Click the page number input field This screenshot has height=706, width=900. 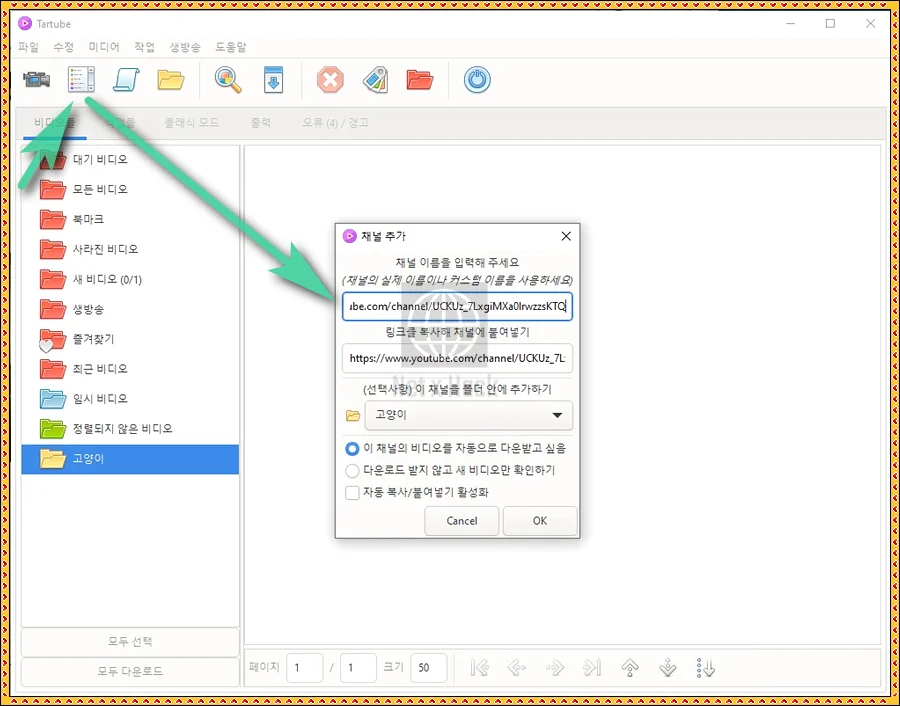pyautogui.click(x=304, y=667)
